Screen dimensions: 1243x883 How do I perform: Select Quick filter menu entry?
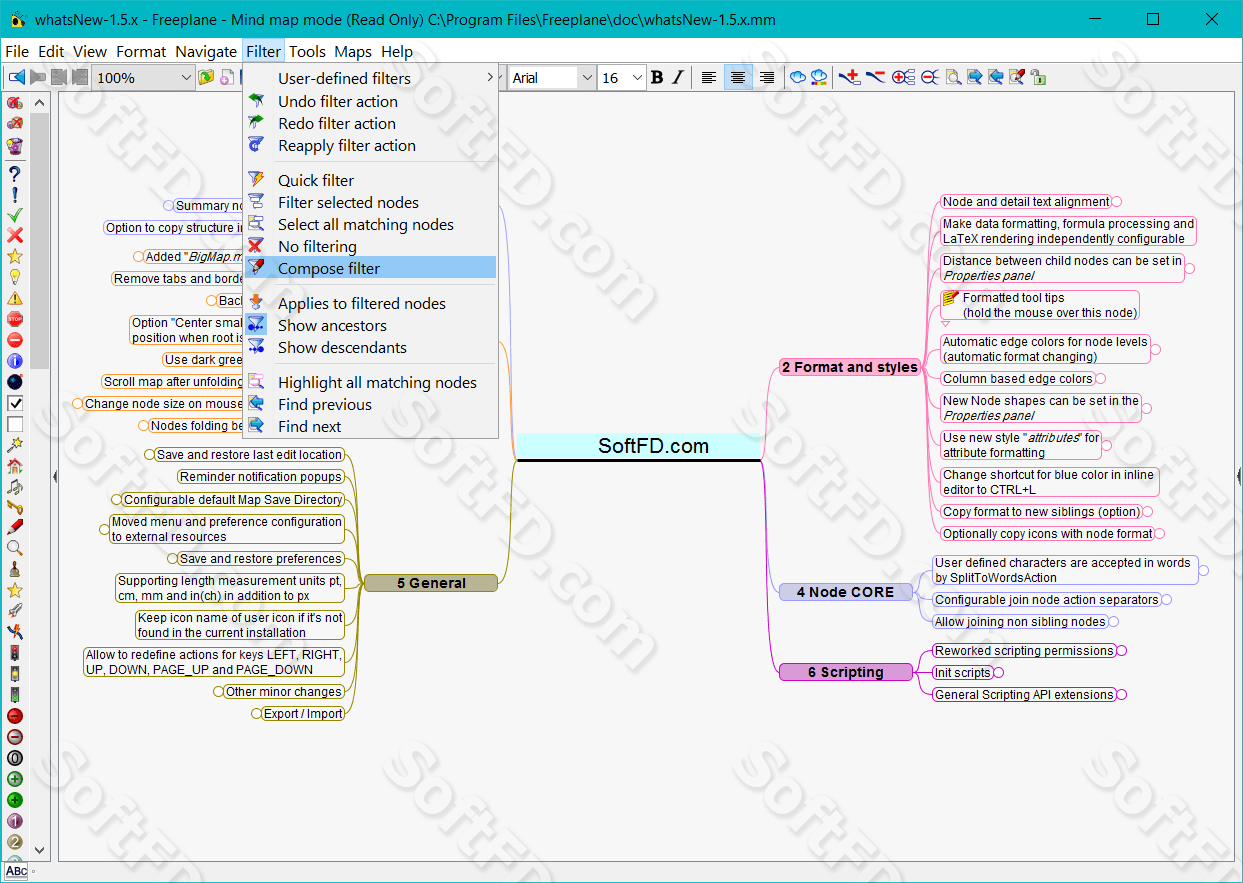pyautogui.click(x=370, y=180)
